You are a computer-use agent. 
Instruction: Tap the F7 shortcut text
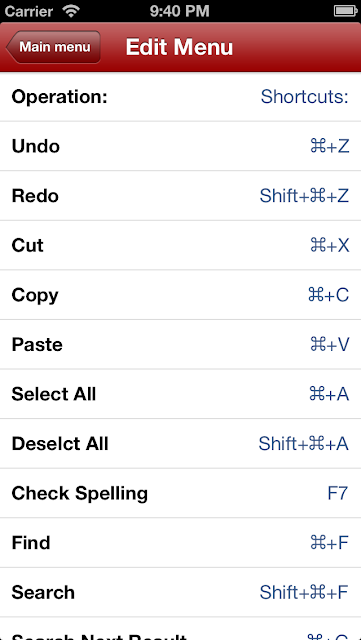pos(338,493)
